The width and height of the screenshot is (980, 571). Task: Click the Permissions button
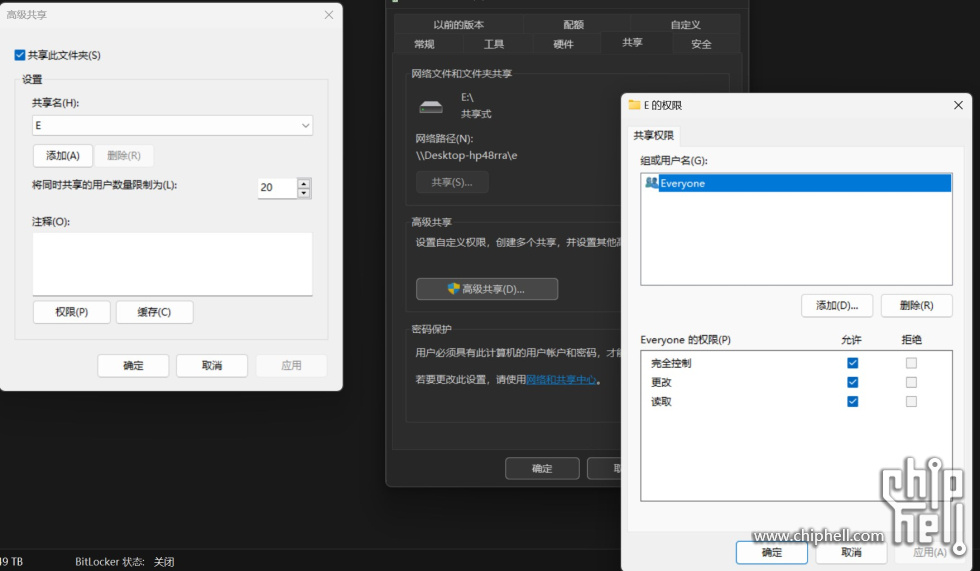[x=71, y=312]
